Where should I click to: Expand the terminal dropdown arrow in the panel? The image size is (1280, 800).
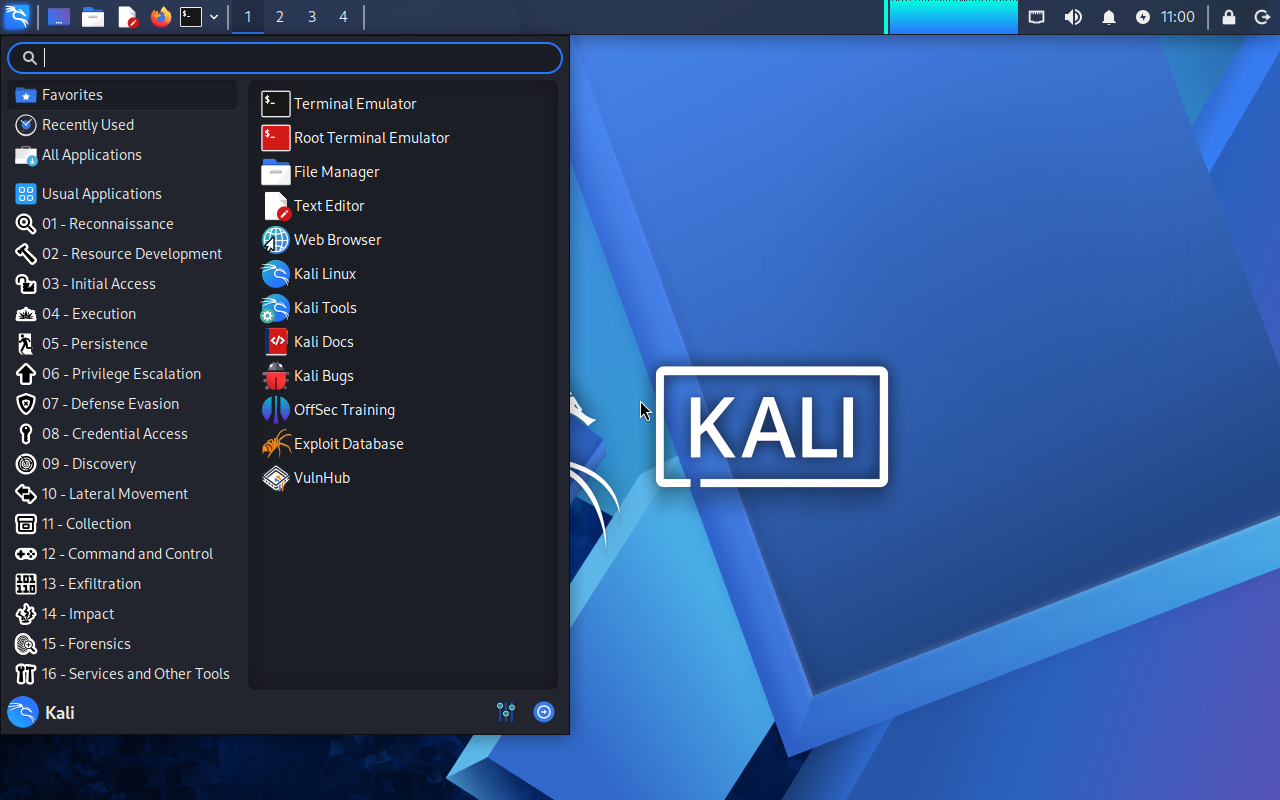click(x=214, y=17)
